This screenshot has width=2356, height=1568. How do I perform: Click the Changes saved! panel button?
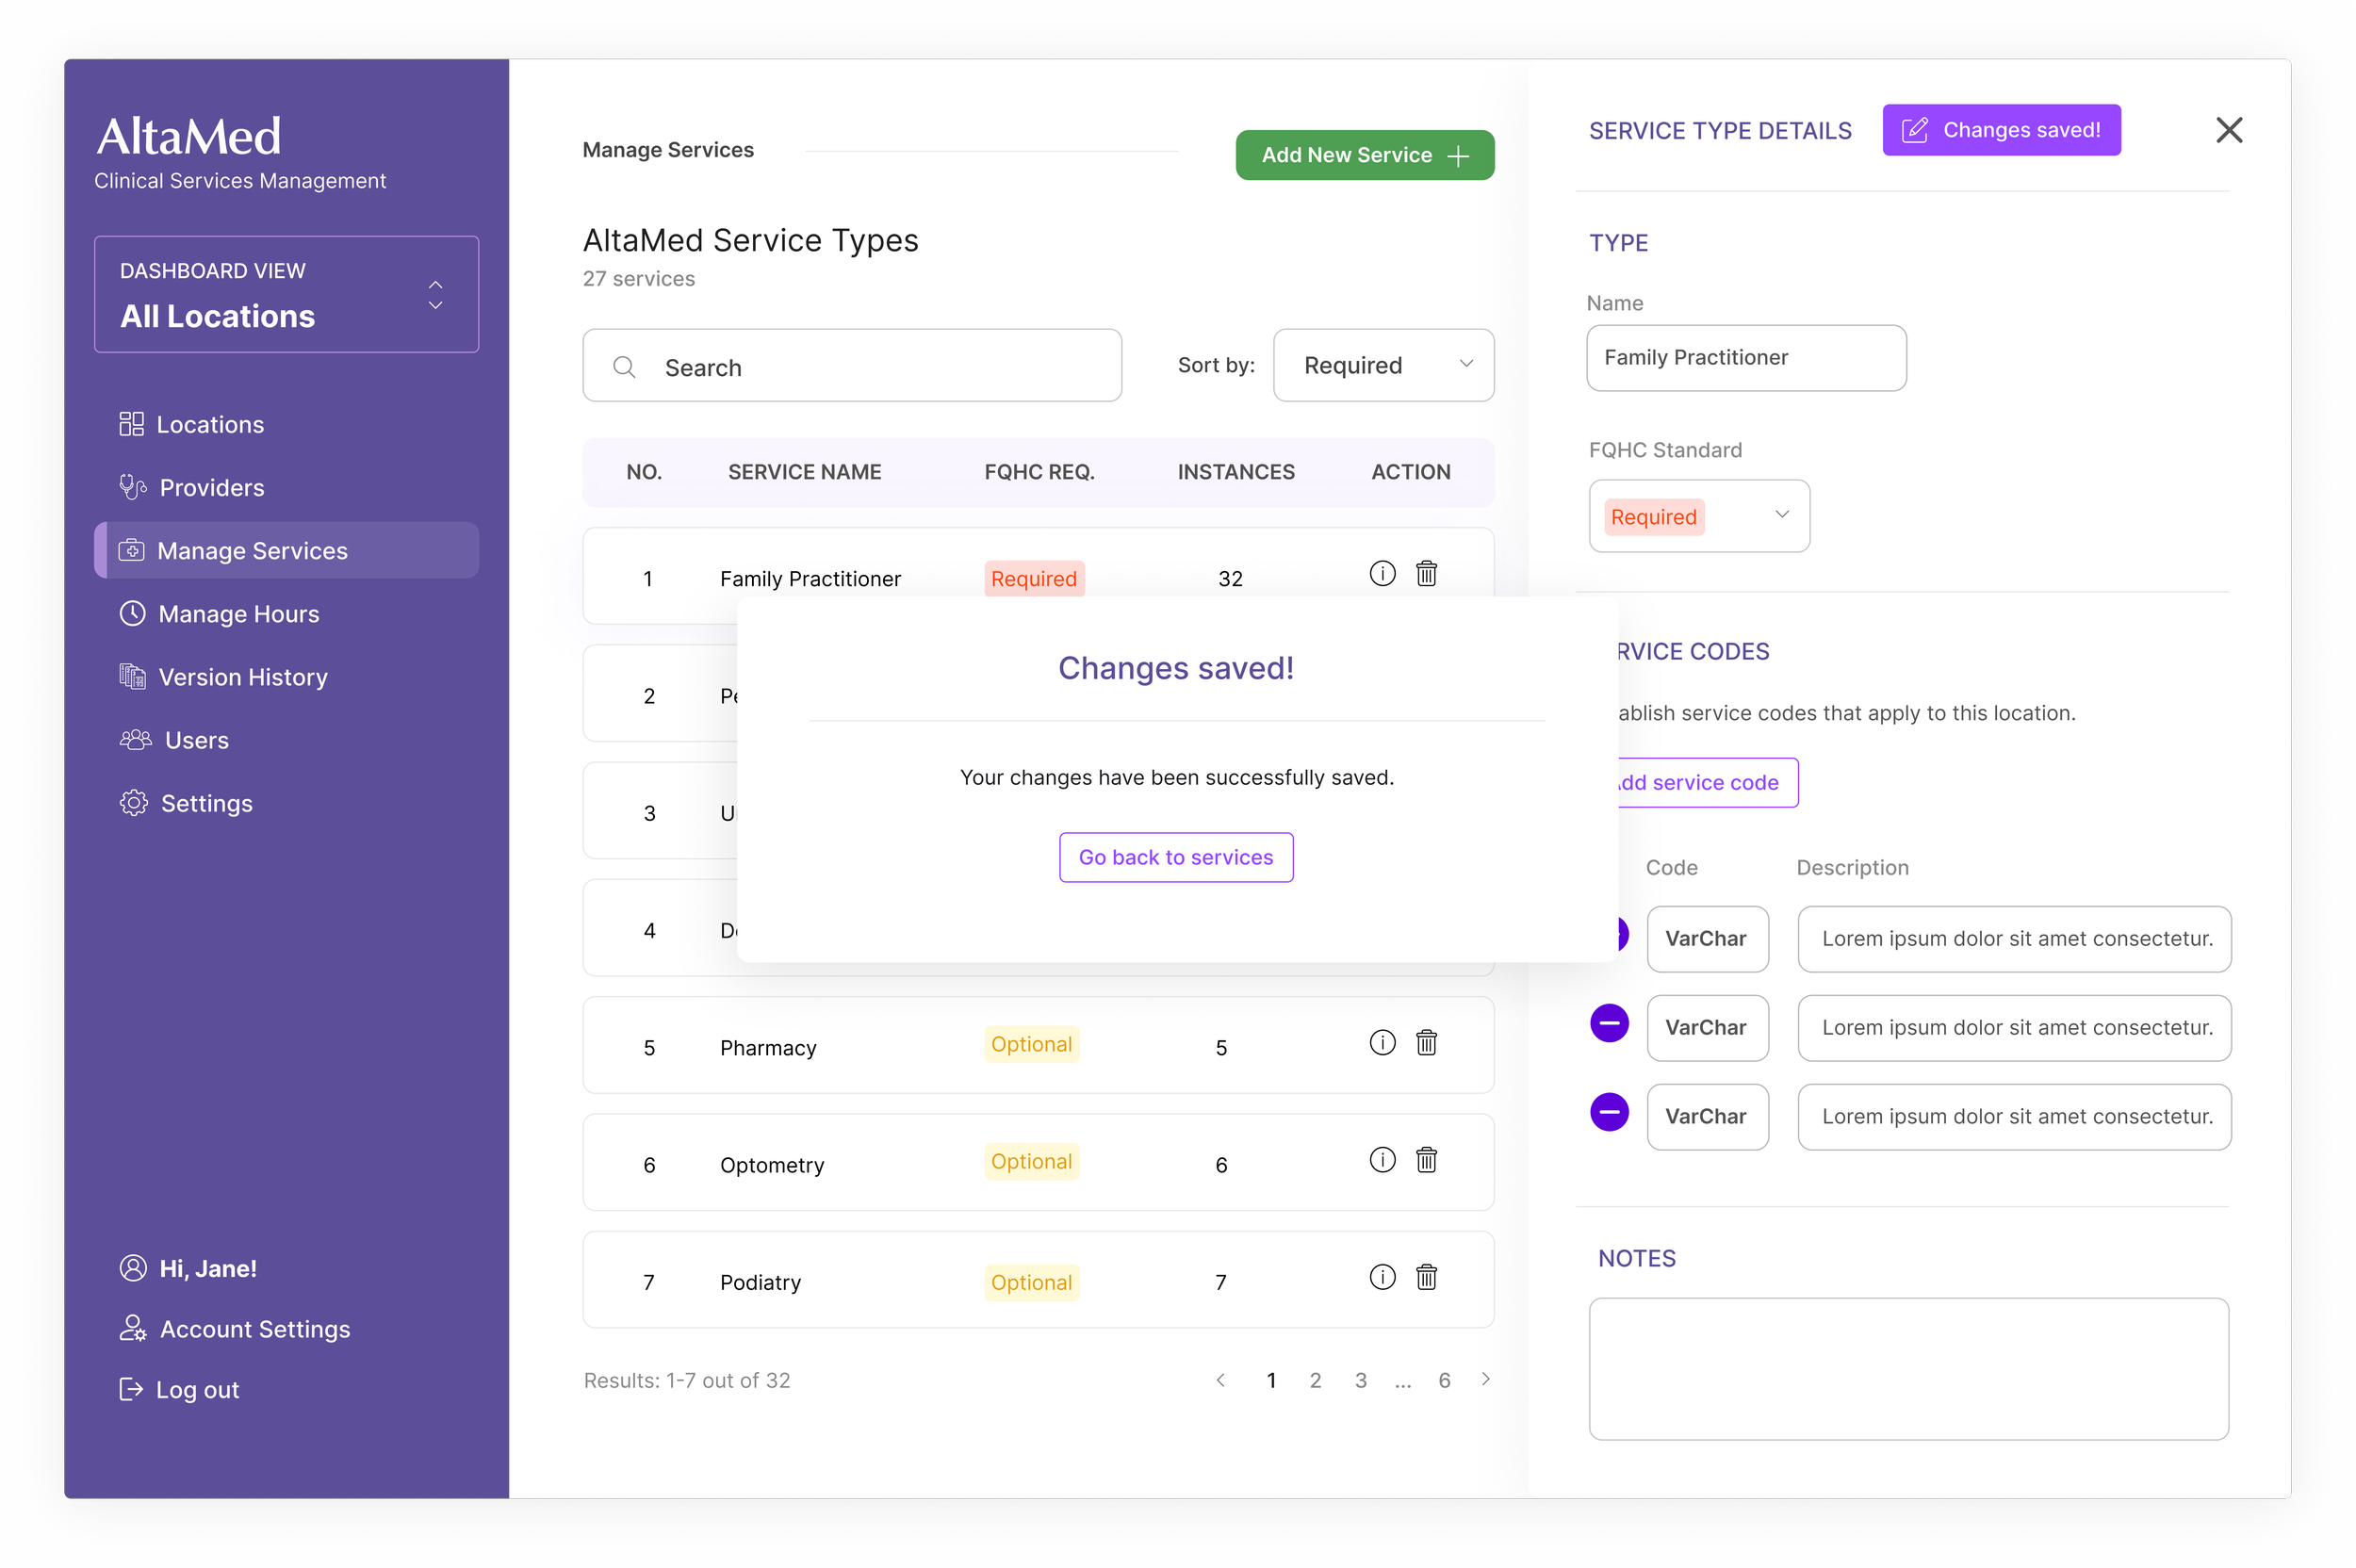2001,130
